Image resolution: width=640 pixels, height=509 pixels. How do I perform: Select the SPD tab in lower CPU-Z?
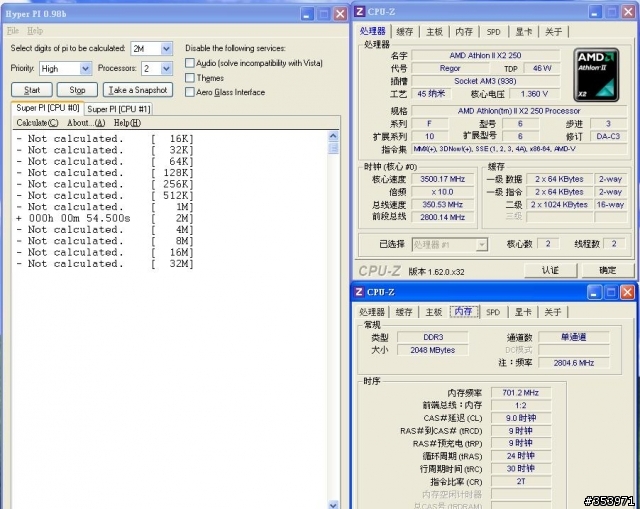coord(493,312)
